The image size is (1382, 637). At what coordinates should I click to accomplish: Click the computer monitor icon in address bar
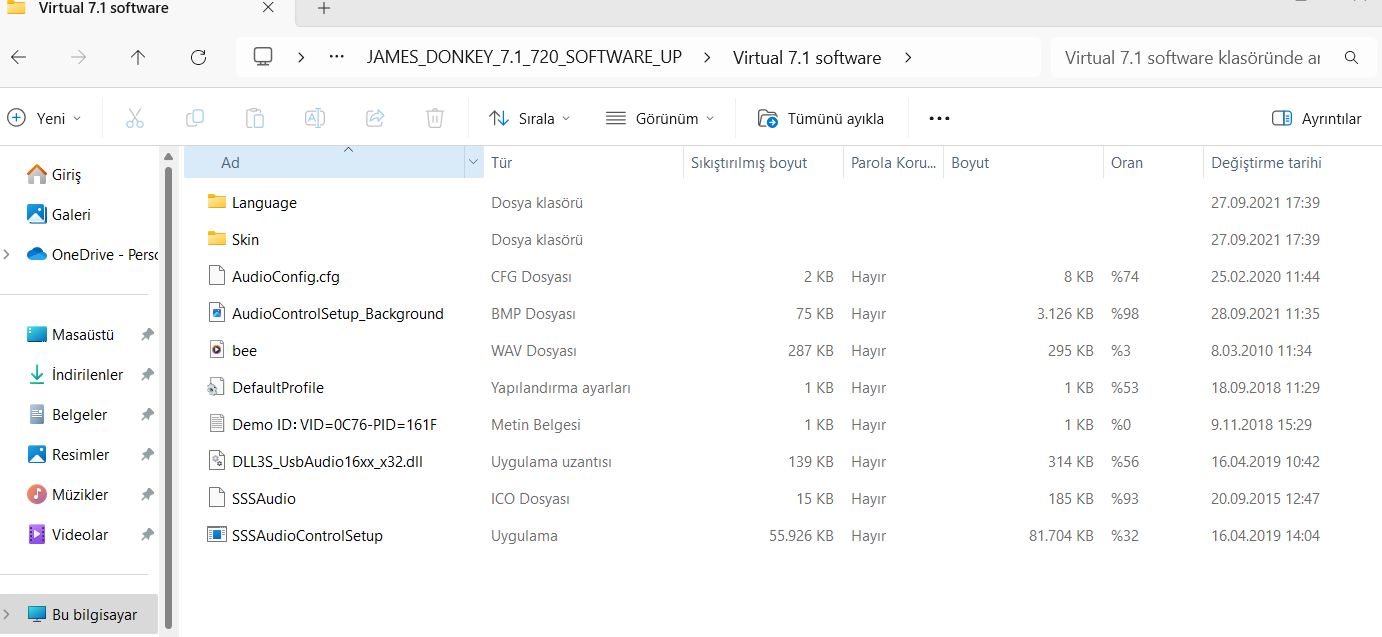tap(263, 57)
